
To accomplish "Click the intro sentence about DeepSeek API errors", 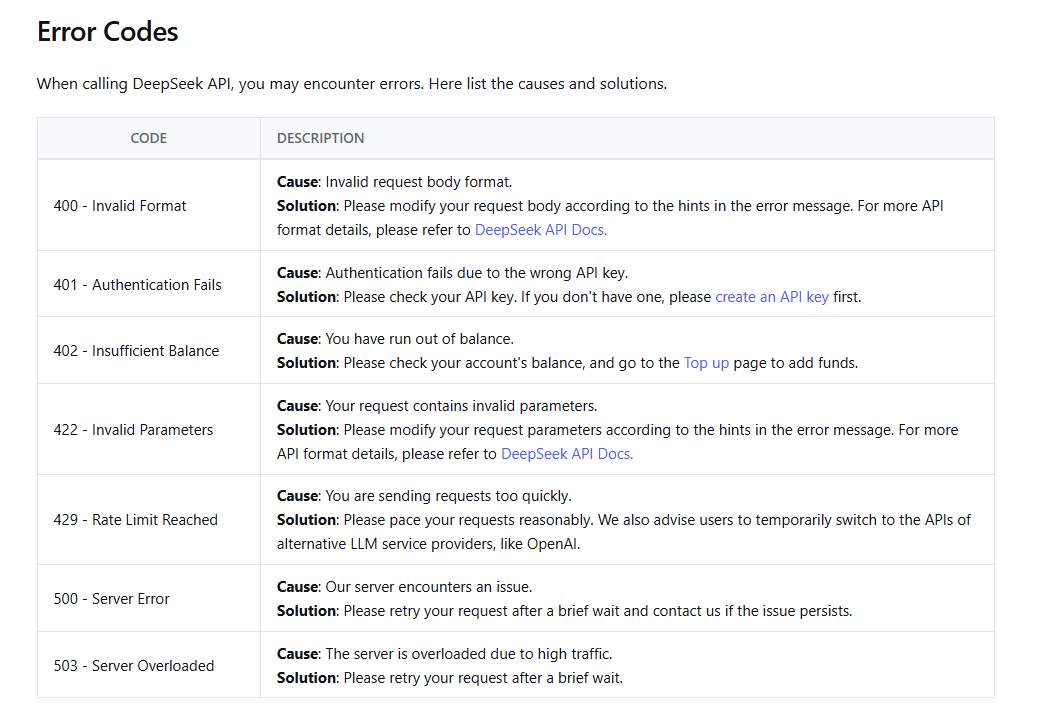I will [x=352, y=84].
